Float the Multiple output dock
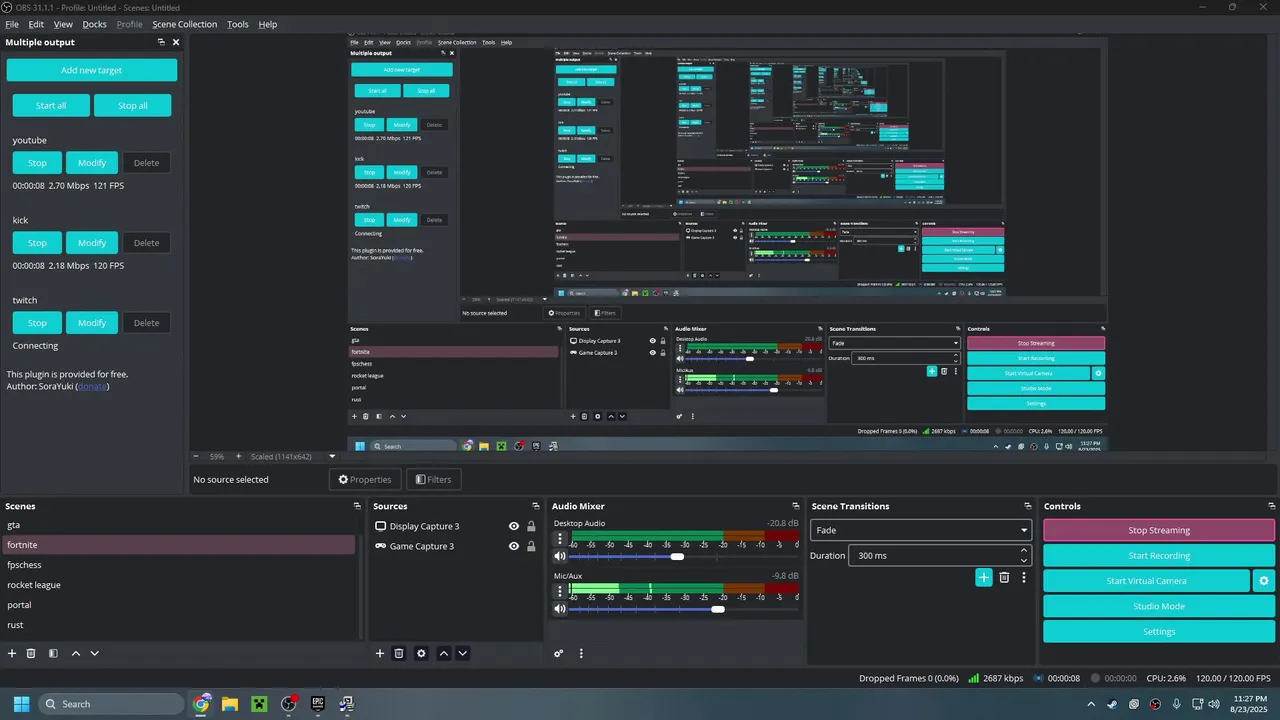The height and width of the screenshot is (720, 1280). pos(161,42)
